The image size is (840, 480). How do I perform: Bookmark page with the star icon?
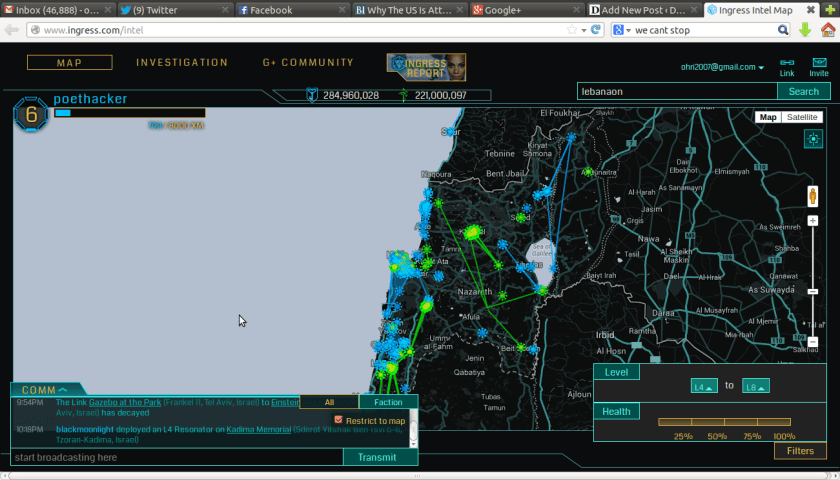pos(572,30)
